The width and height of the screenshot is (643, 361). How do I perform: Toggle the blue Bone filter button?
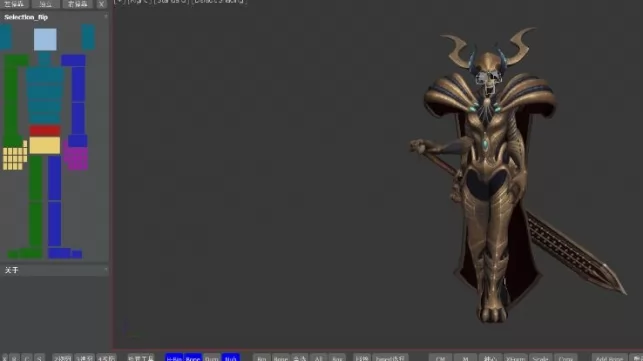click(x=193, y=358)
